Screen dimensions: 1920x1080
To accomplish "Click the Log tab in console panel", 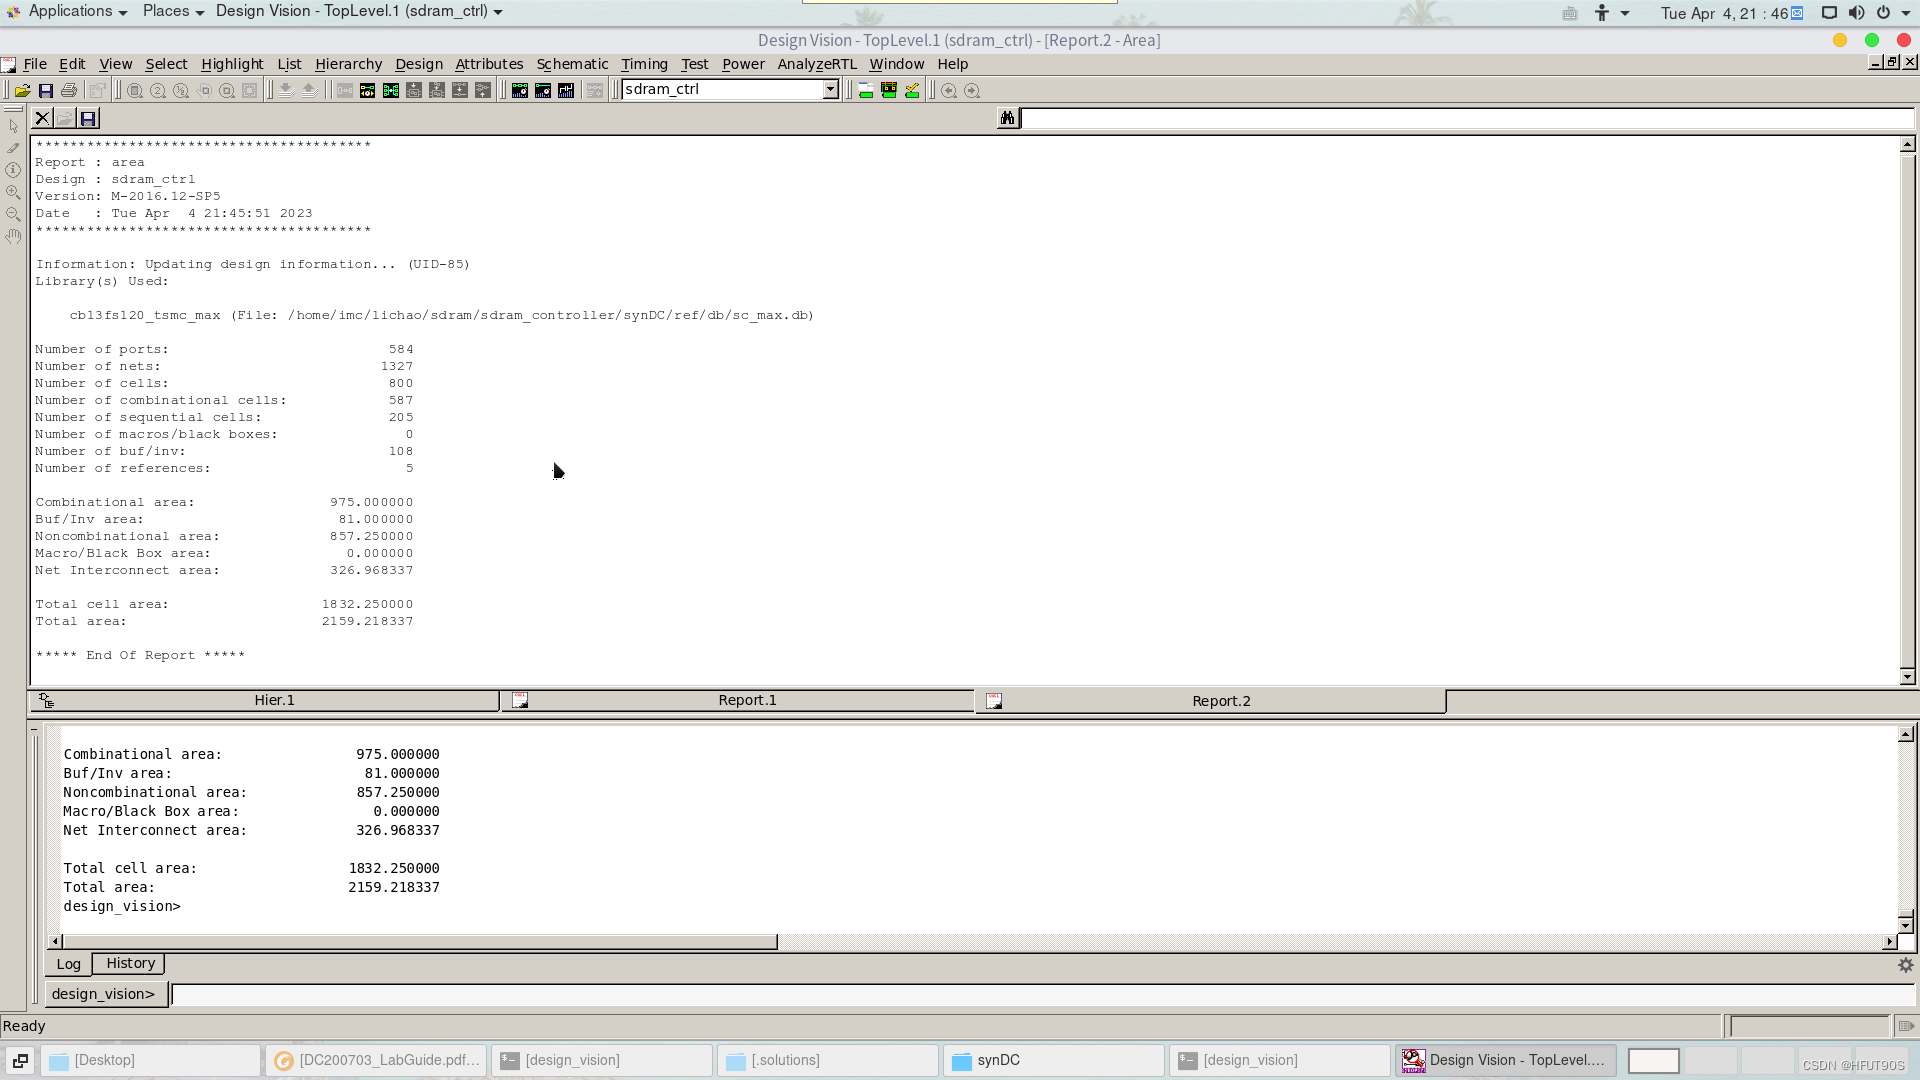I will [67, 963].
